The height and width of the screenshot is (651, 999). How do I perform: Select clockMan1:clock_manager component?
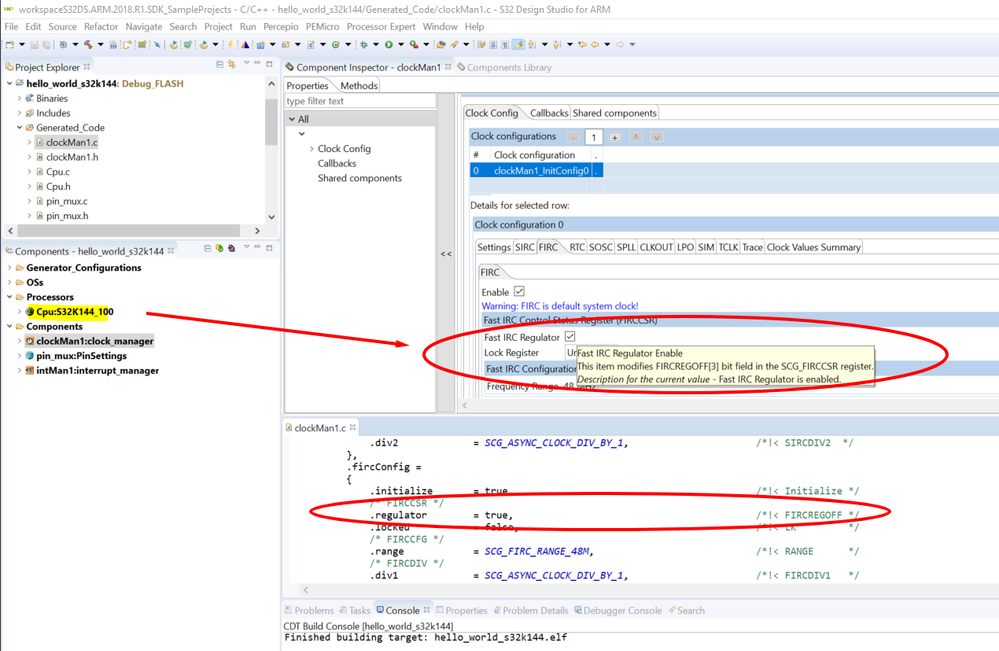[x=89, y=341]
